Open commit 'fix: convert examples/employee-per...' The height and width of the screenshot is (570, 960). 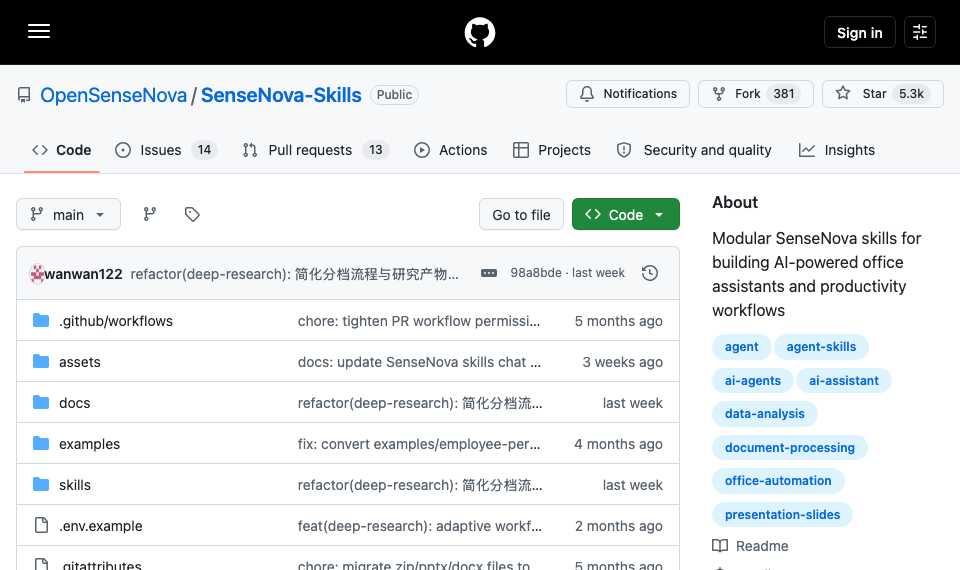(419, 444)
